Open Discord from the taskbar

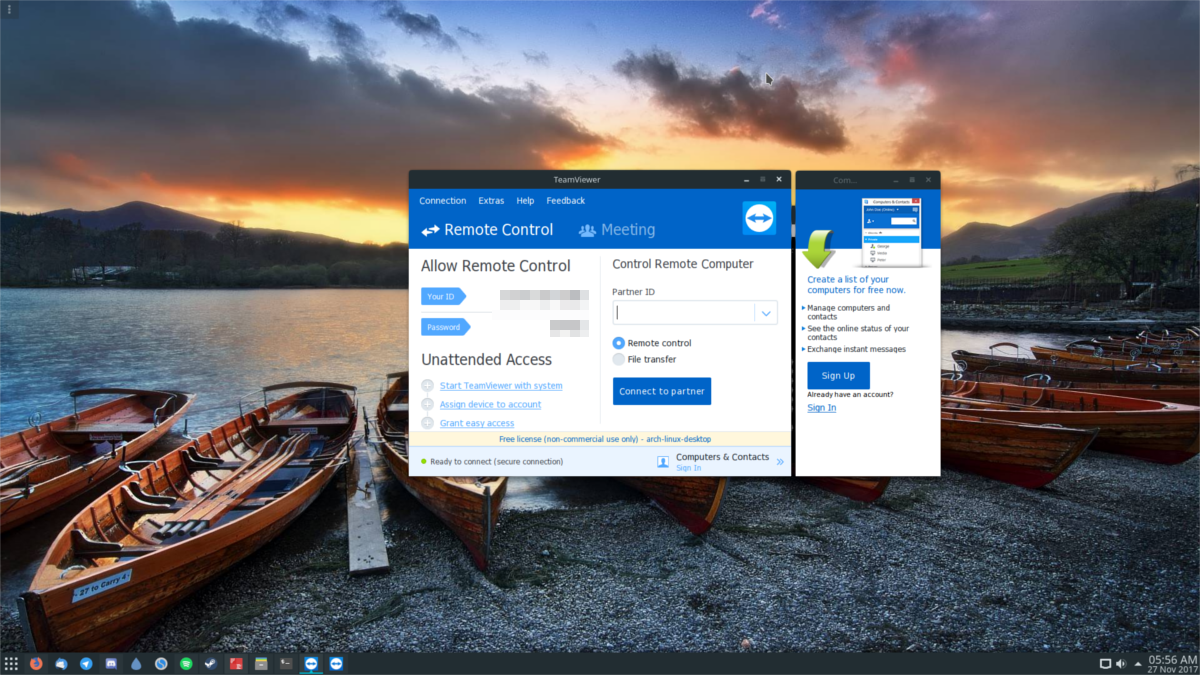click(x=111, y=664)
